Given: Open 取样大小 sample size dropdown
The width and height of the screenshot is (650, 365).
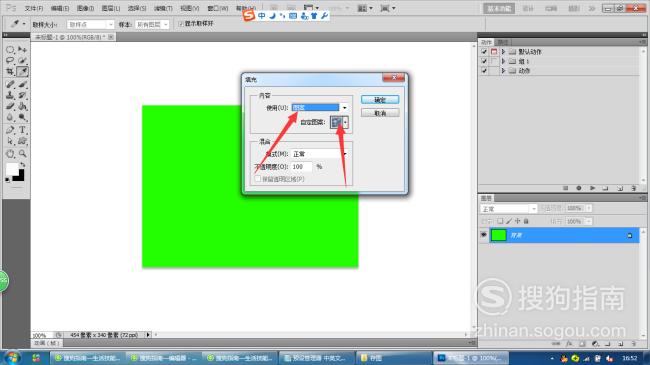Looking at the screenshot, I should (x=90, y=24).
